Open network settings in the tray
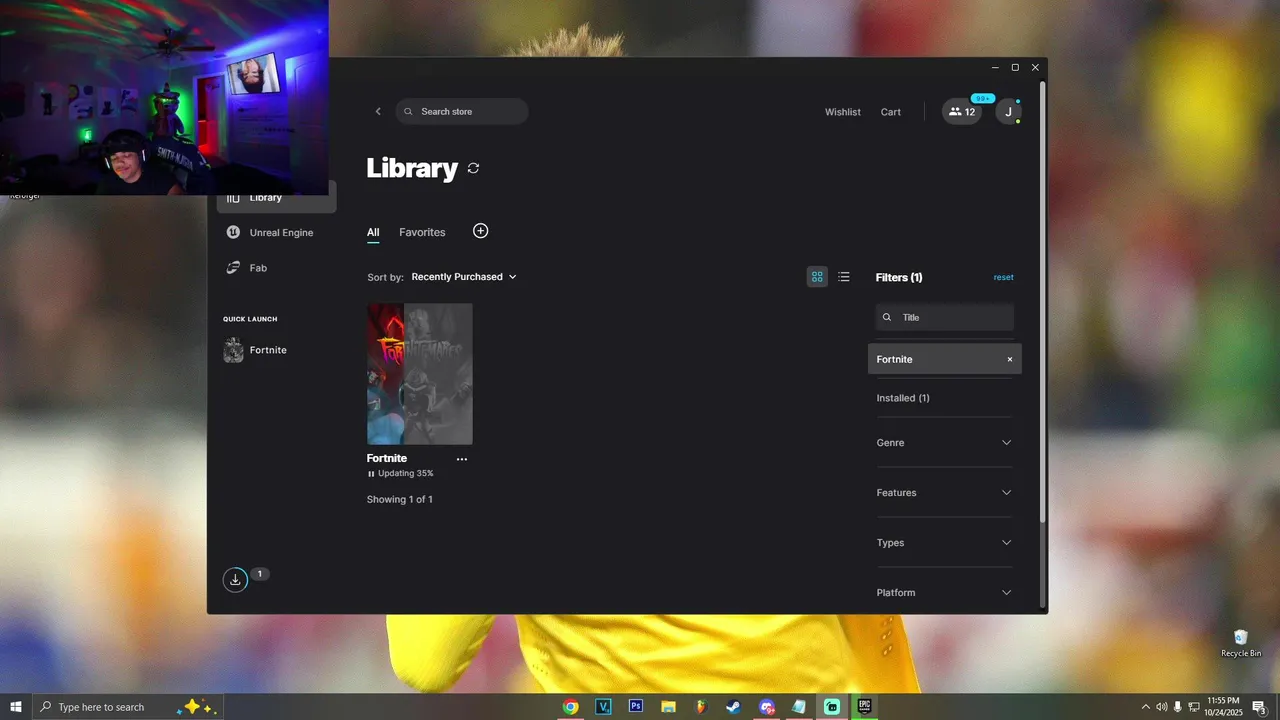This screenshot has width=1280, height=720. 1193,707
